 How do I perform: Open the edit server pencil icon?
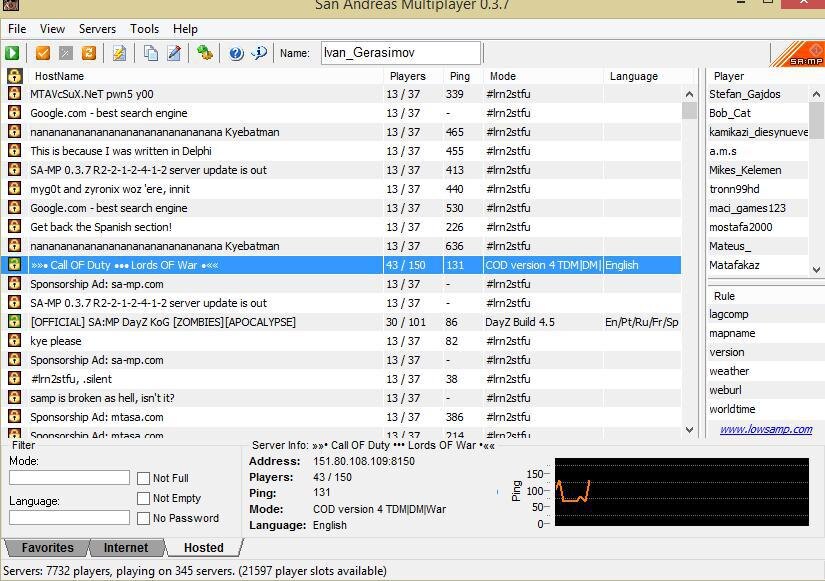[172, 52]
